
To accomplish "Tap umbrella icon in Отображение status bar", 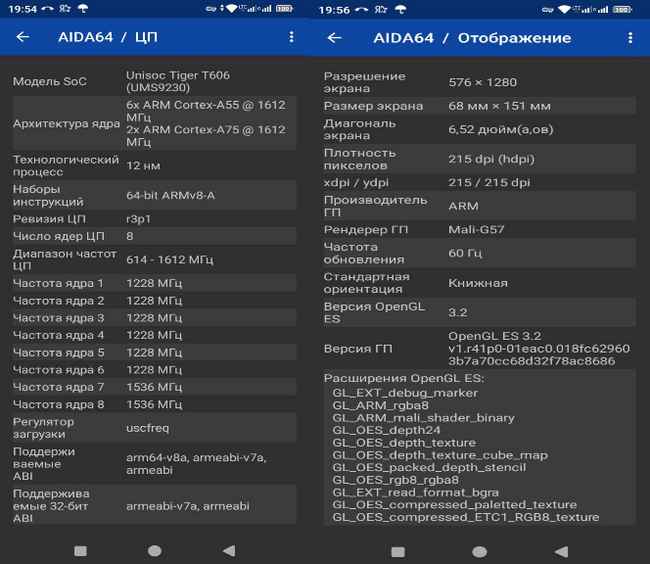I will [400, 10].
